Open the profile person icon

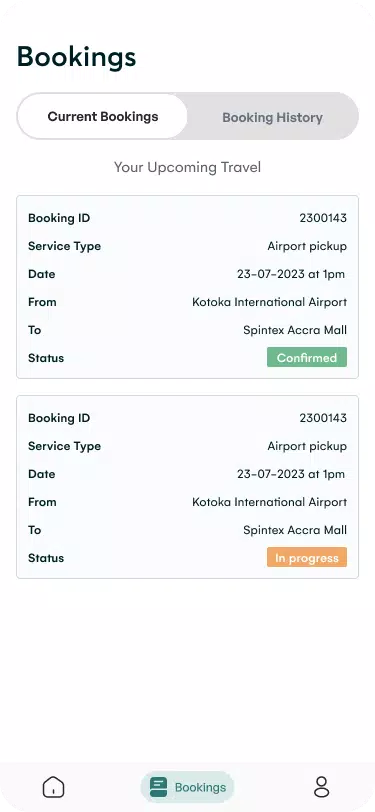coord(322,787)
